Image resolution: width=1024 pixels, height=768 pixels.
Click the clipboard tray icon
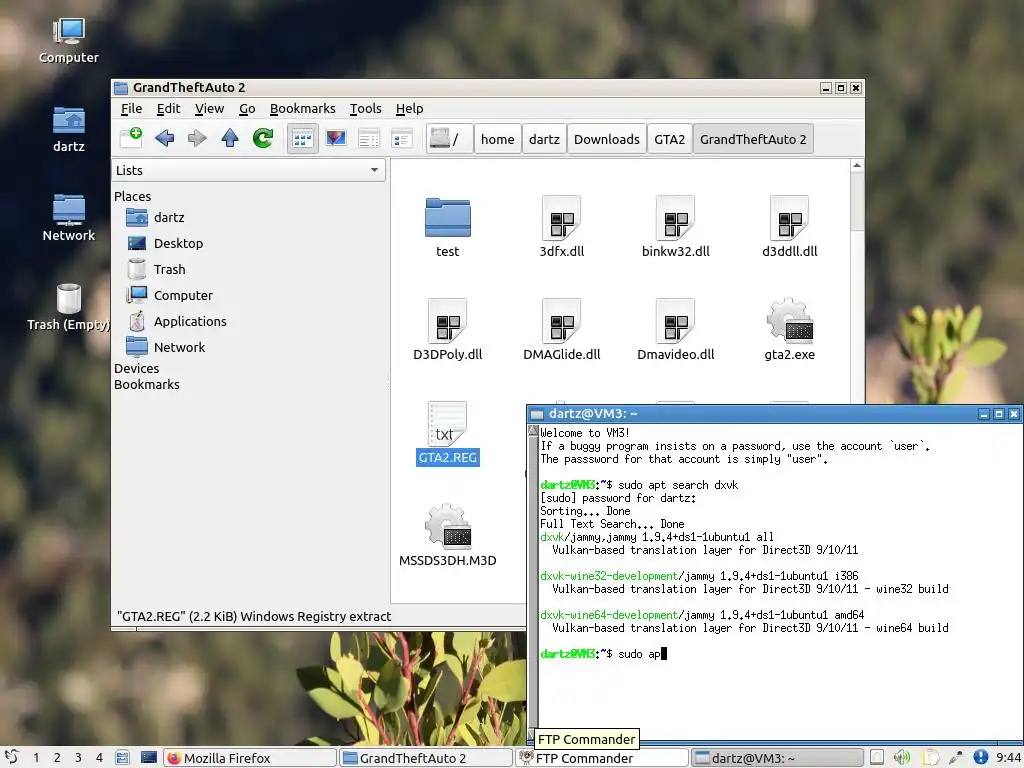931,758
